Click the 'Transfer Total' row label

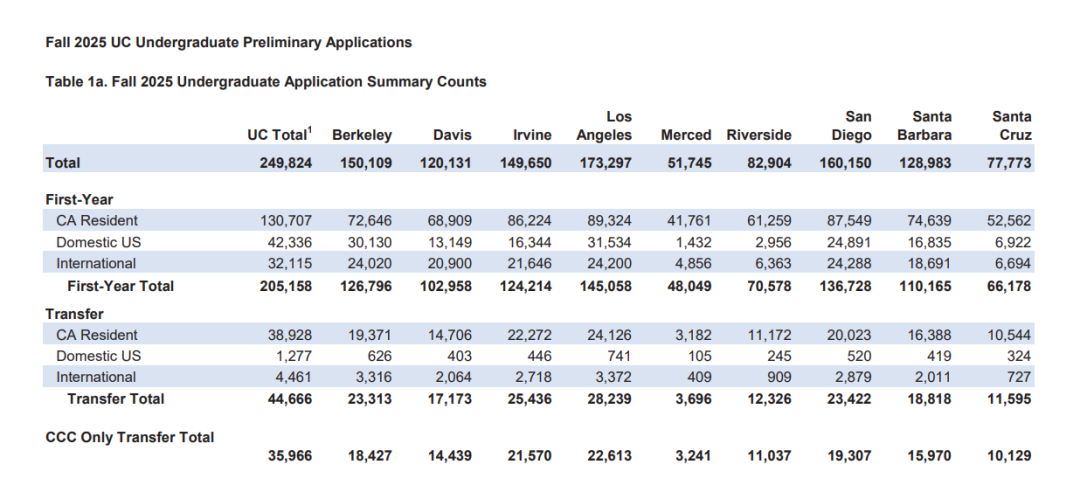coord(116,399)
